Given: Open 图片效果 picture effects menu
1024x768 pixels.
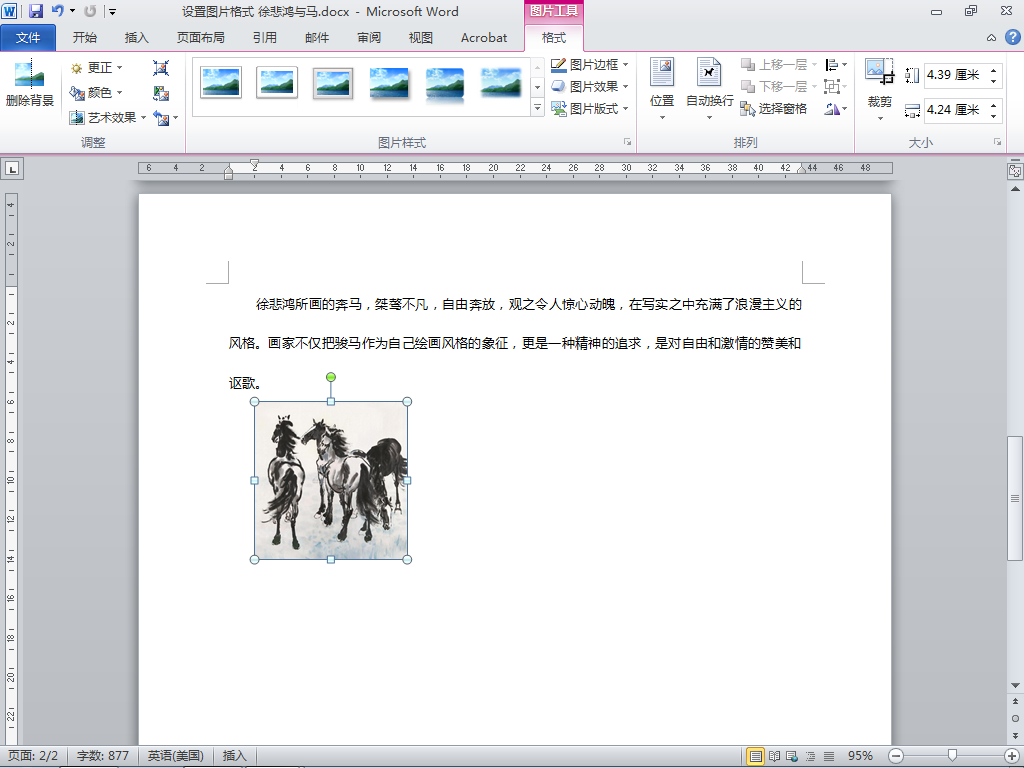Looking at the screenshot, I should (590, 86).
